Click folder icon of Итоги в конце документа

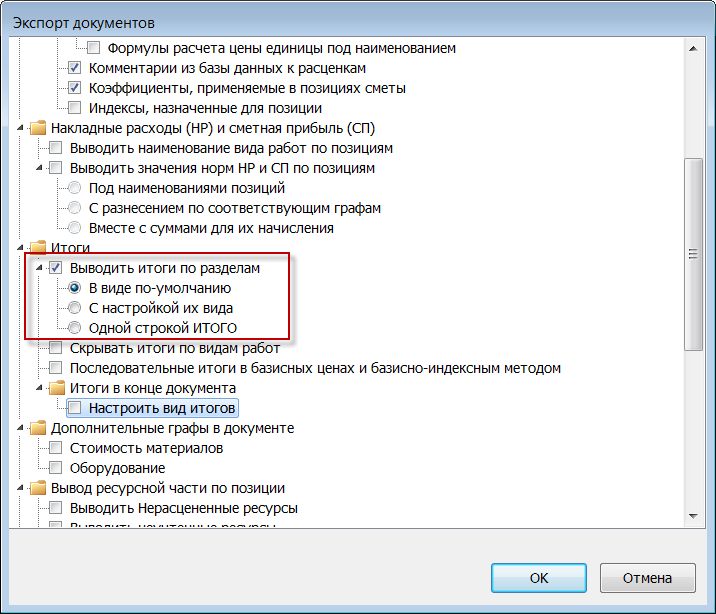click(56, 388)
